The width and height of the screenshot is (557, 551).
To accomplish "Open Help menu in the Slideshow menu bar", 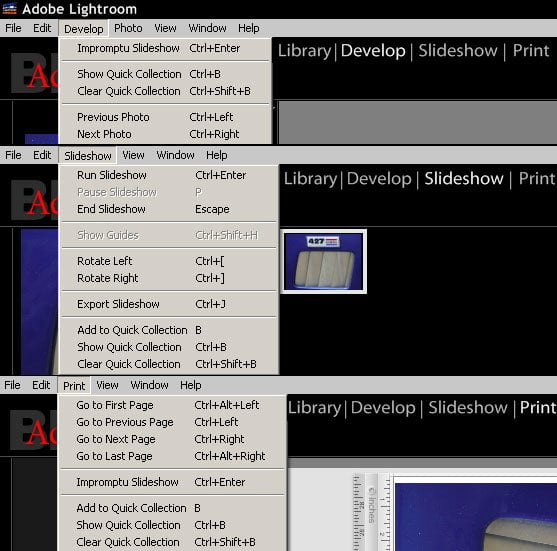I will (217, 155).
